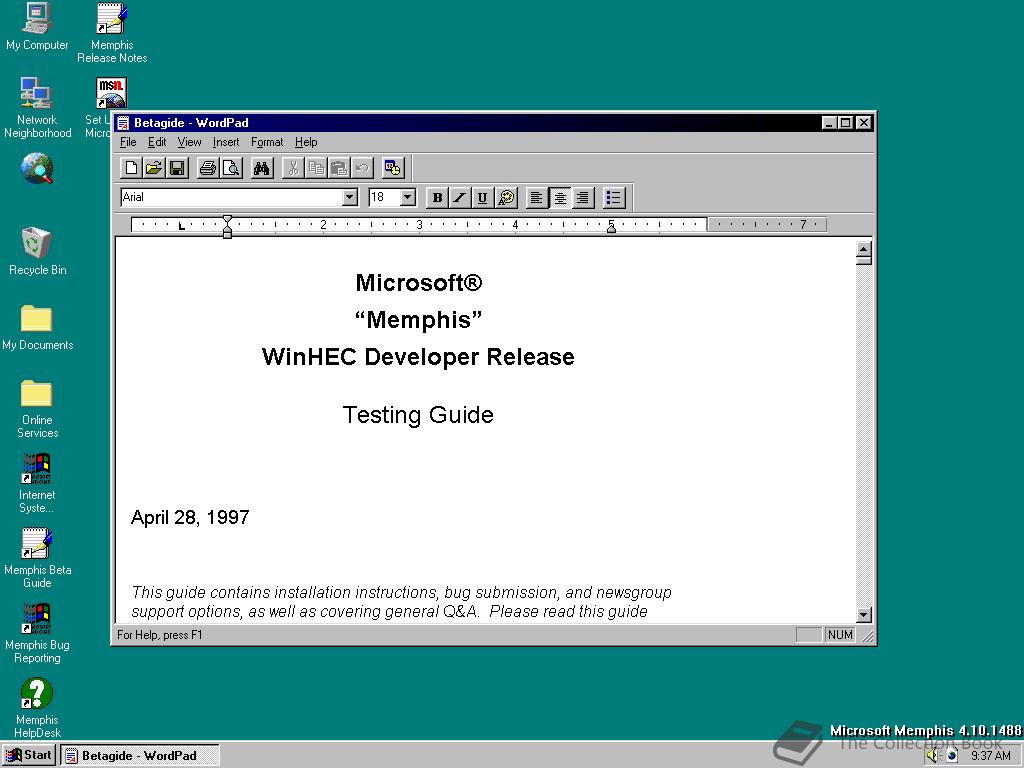Click the 9:37 AM clock
Screen dimensions: 1024x768
tap(990, 756)
